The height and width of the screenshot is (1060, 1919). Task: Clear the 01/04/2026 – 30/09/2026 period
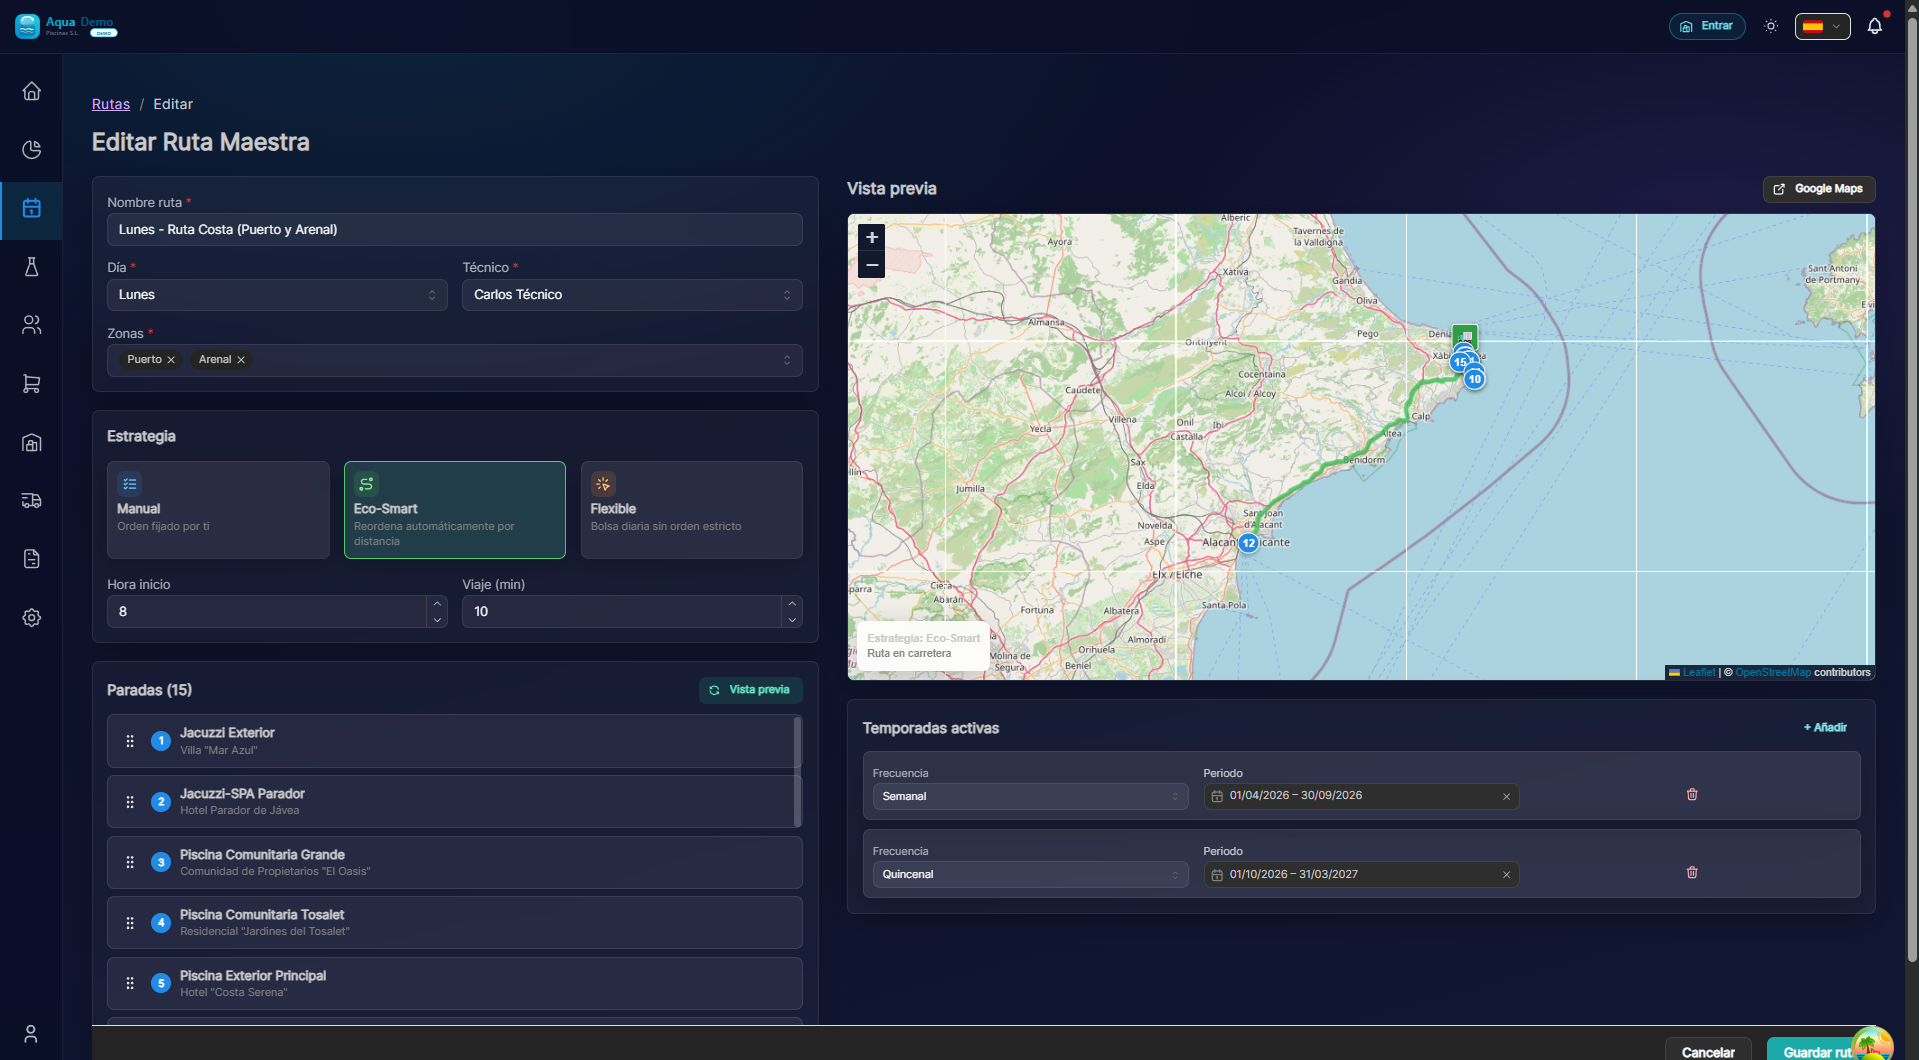click(x=1506, y=797)
